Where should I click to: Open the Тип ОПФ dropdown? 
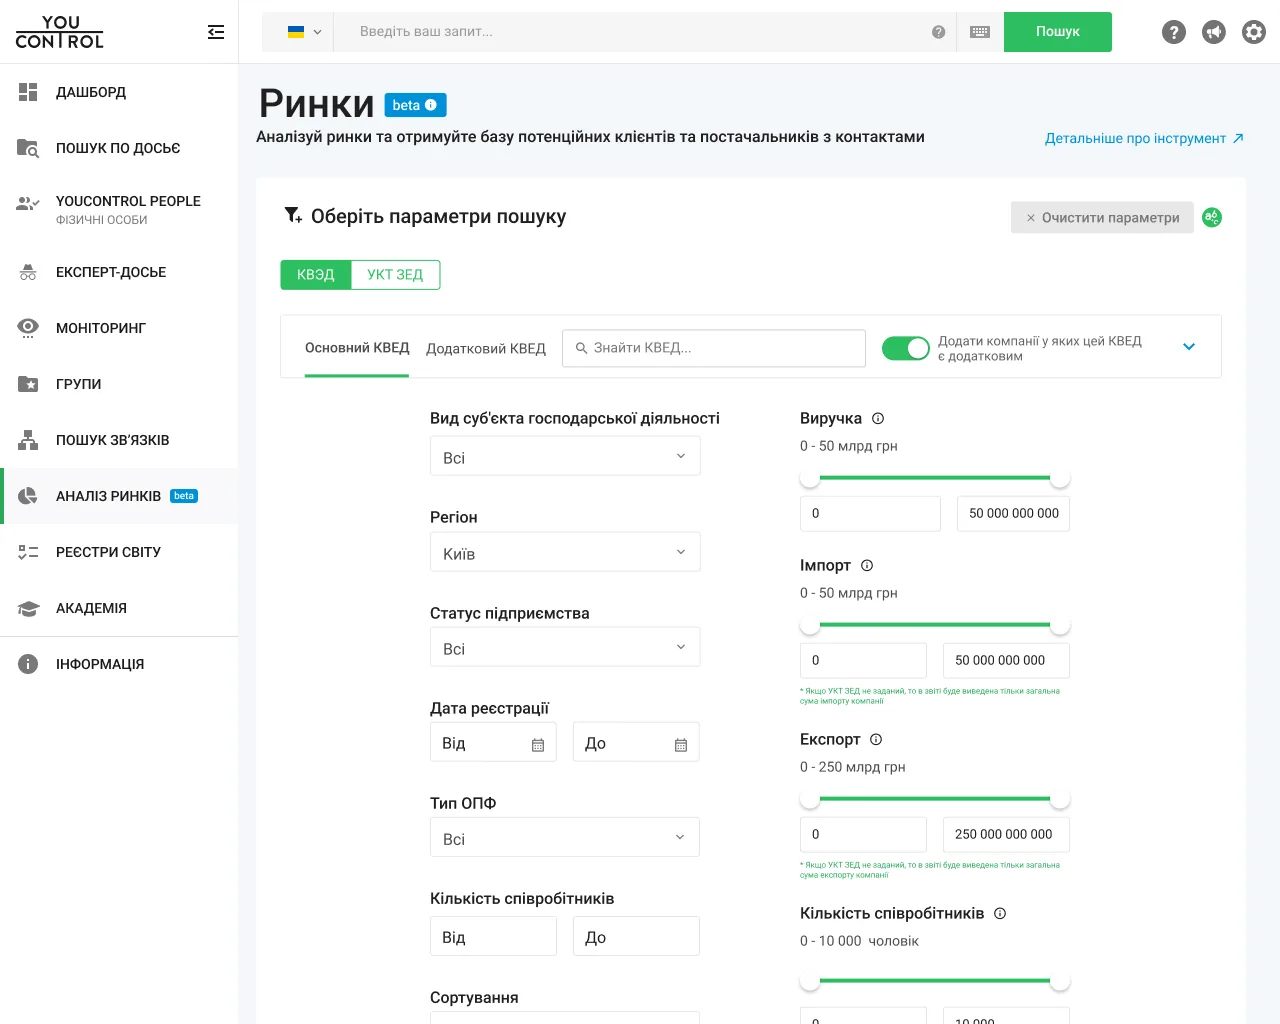point(565,838)
